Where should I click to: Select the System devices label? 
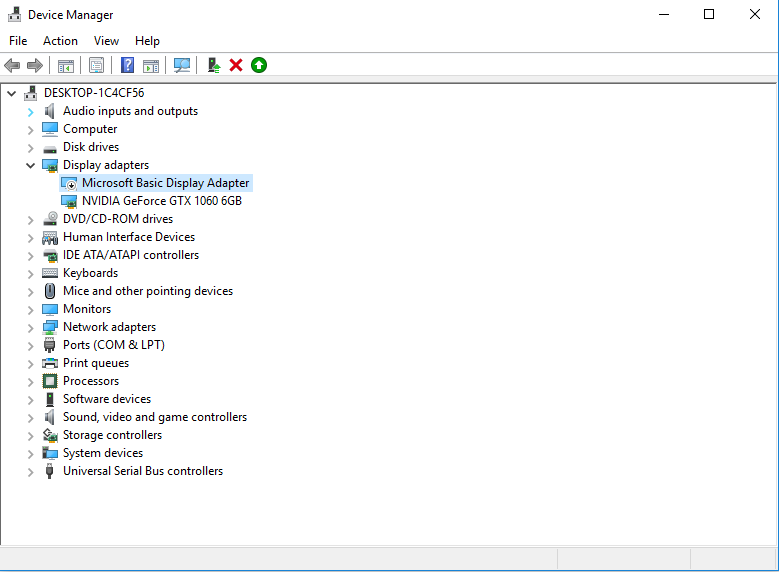point(103,453)
